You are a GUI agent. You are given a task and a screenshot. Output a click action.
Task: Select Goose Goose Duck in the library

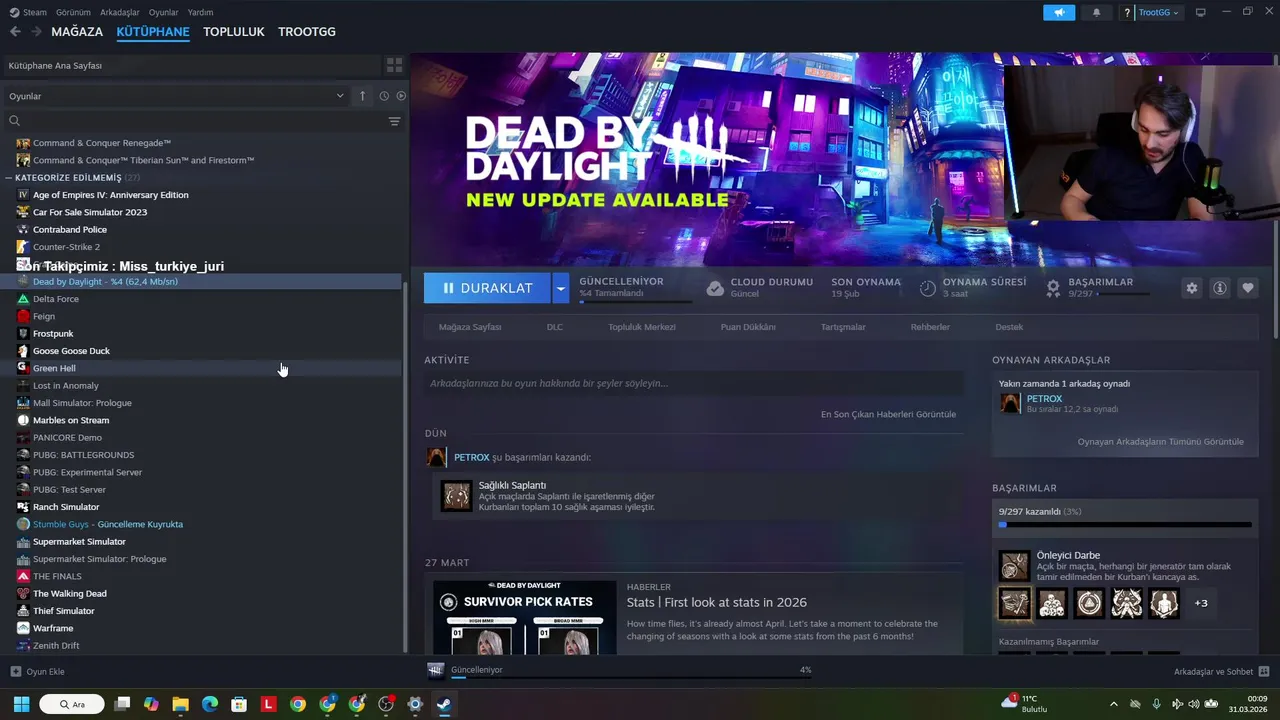click(202, 351)
